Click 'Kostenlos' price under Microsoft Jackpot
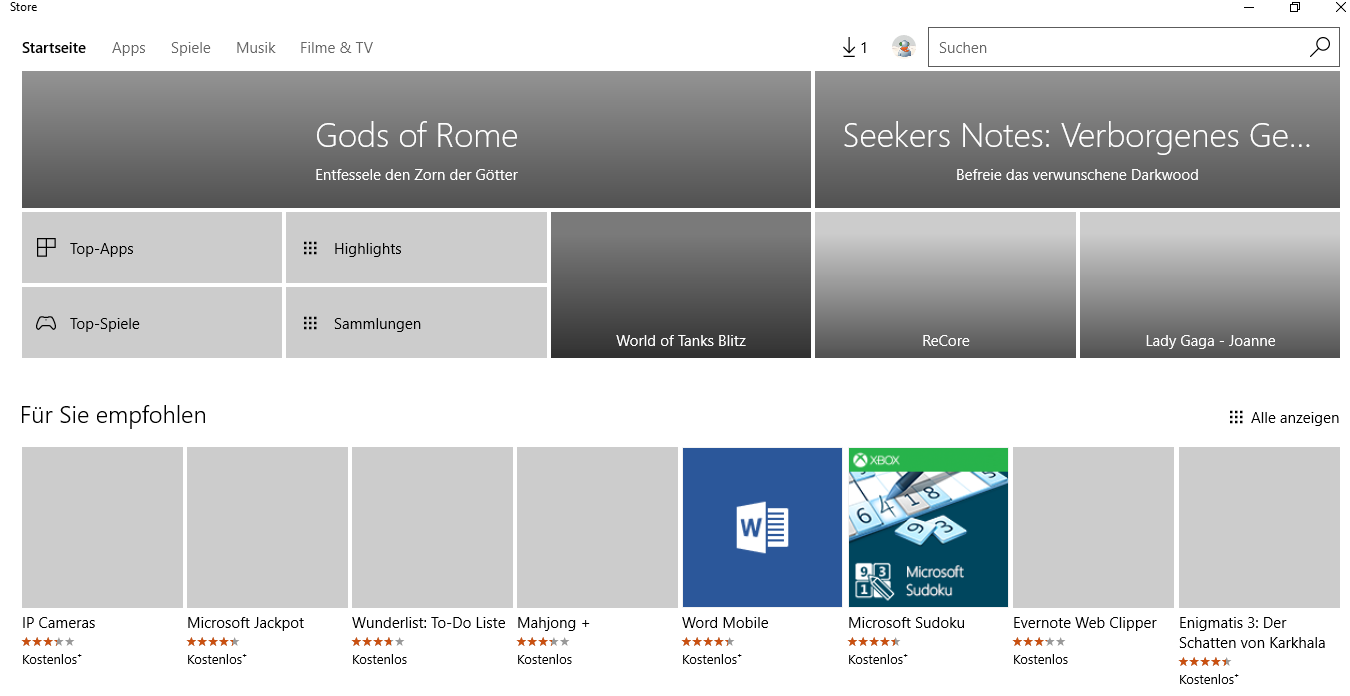 coord(216,660)
